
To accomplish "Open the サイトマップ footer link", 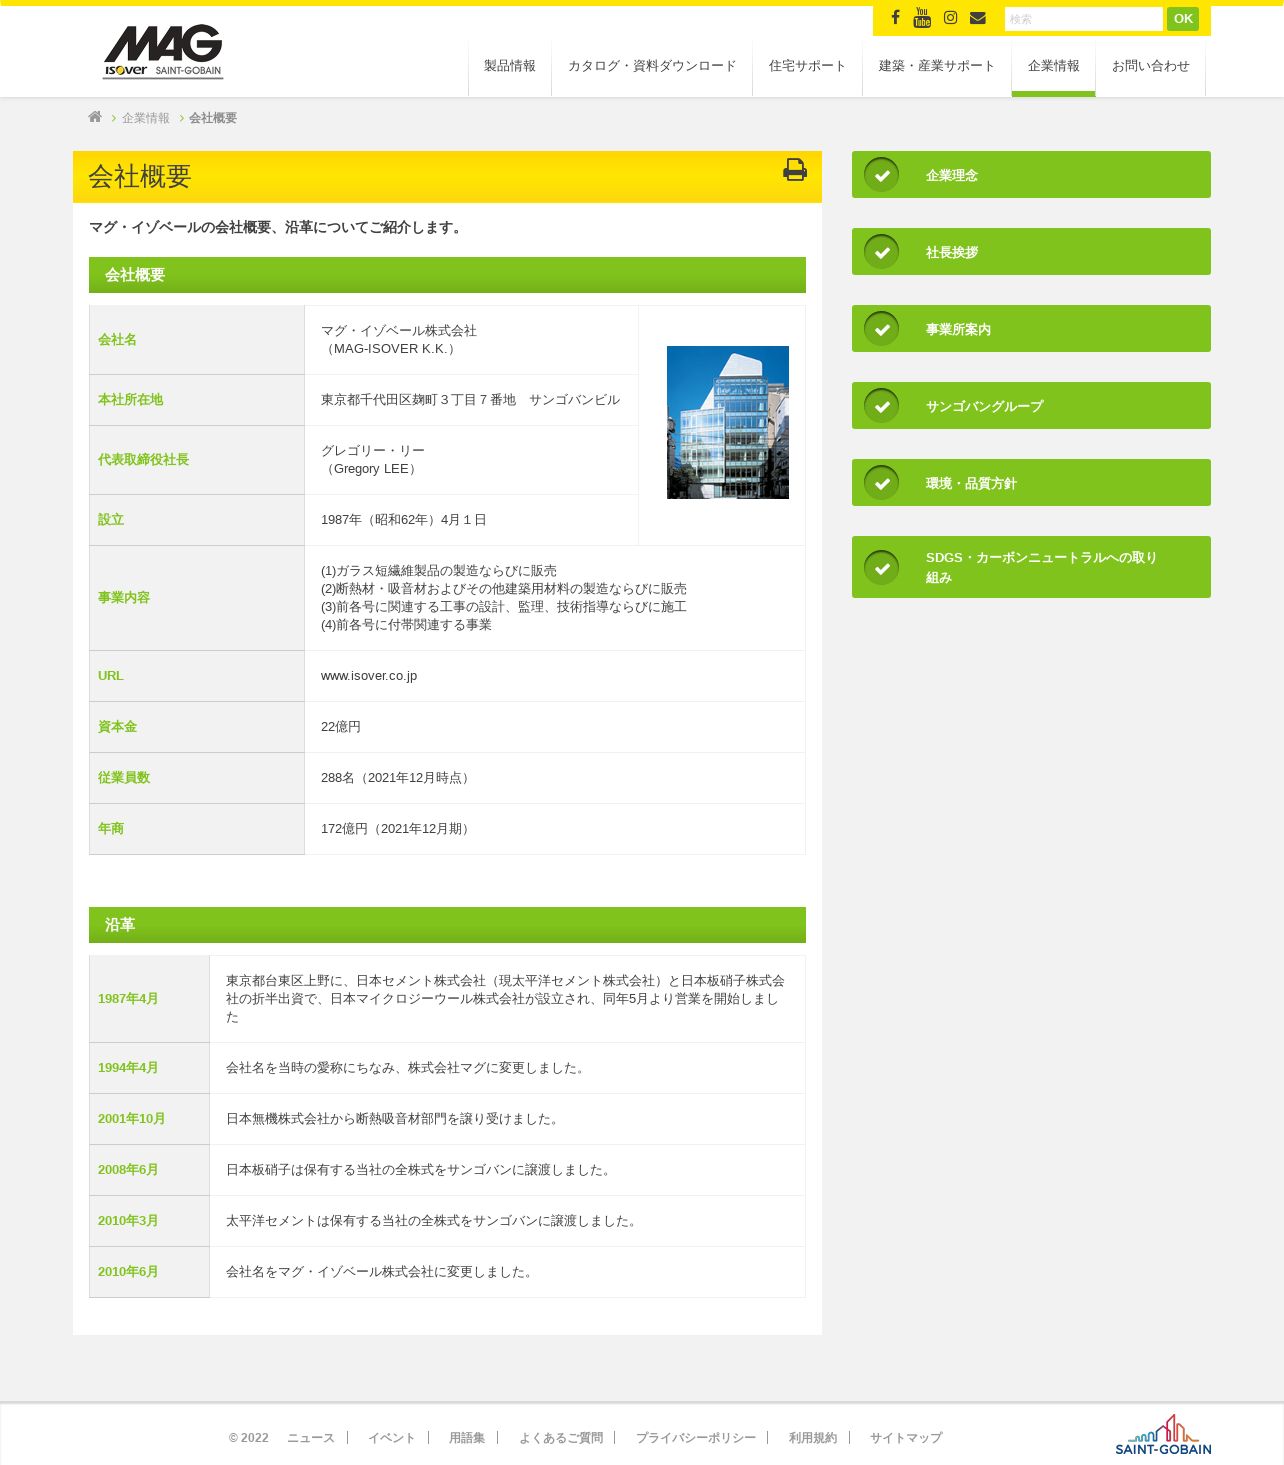I will (x=906, y=1438).
